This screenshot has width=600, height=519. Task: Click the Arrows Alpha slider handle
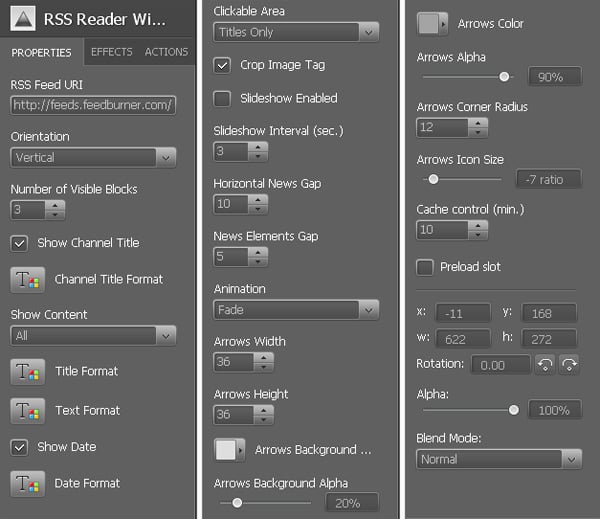[504, 76]
